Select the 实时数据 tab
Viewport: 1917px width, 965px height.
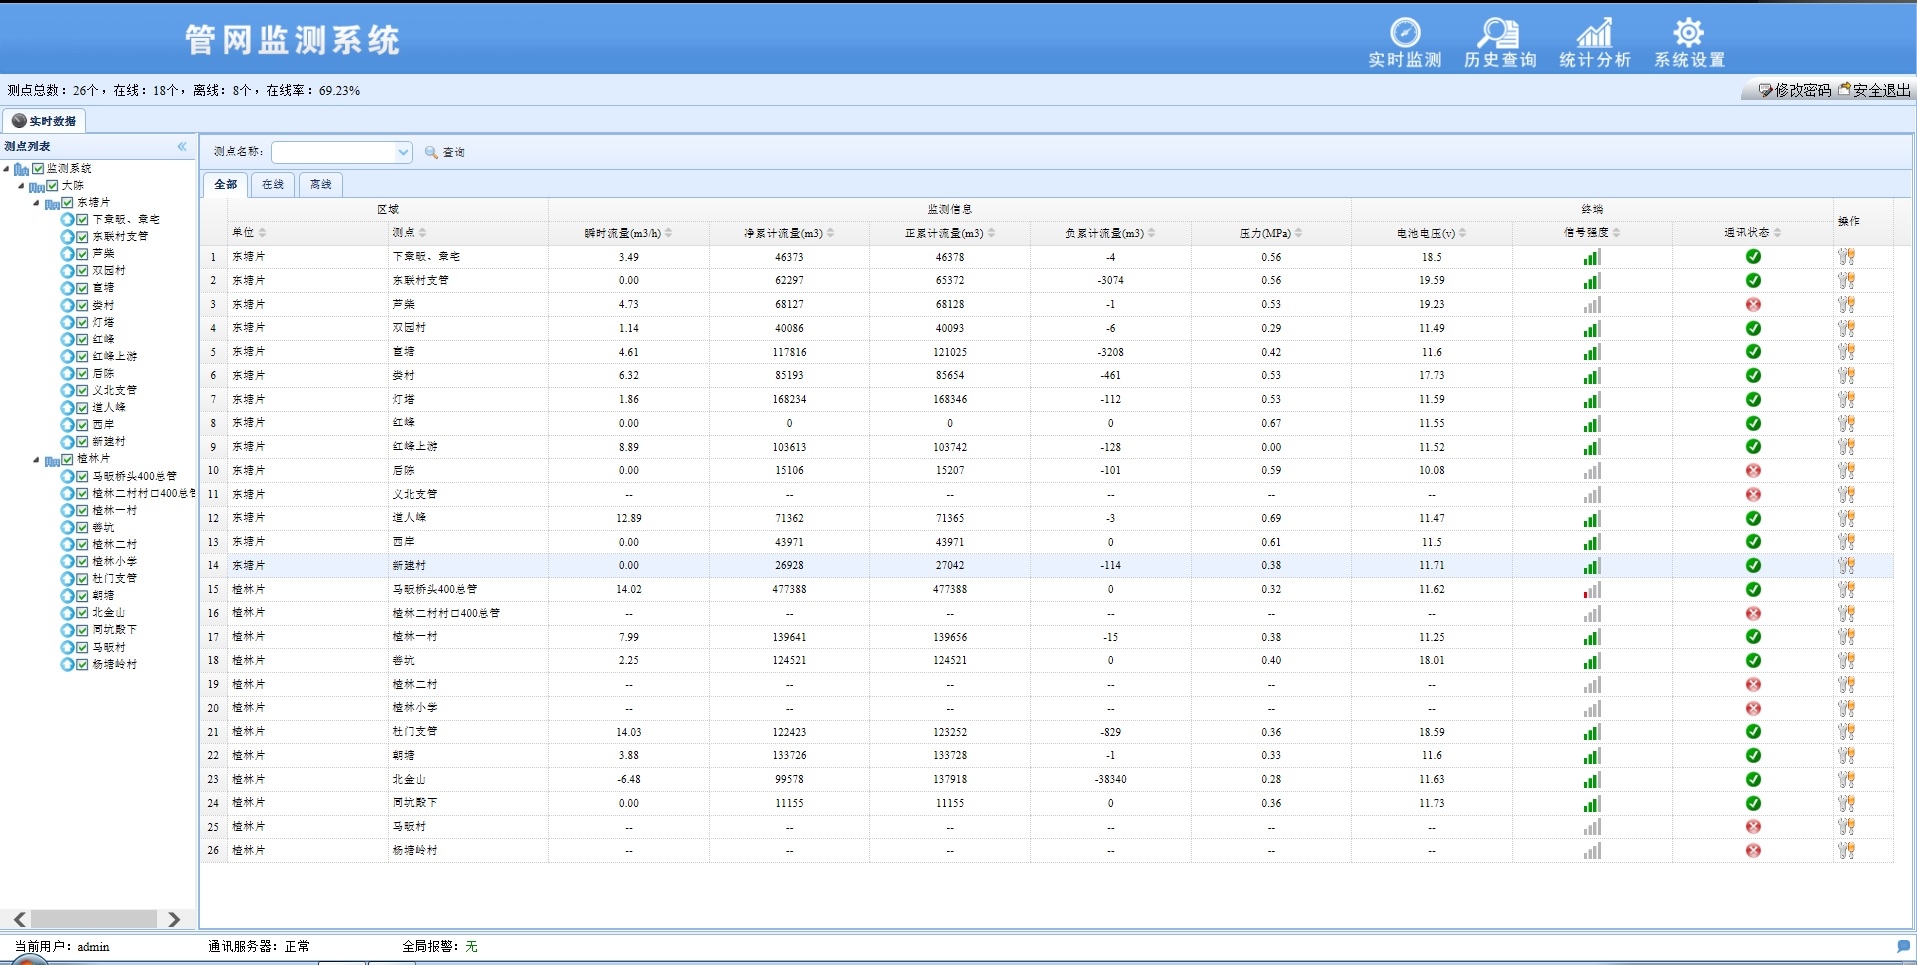[x=44, y=121]
